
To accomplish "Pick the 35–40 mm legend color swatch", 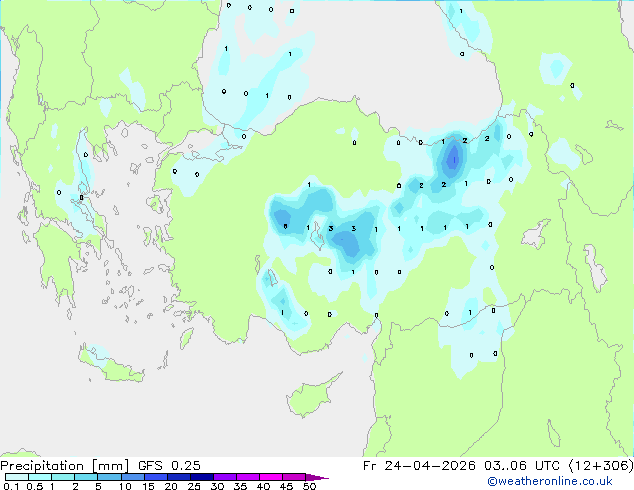I will tap(247, 477).
